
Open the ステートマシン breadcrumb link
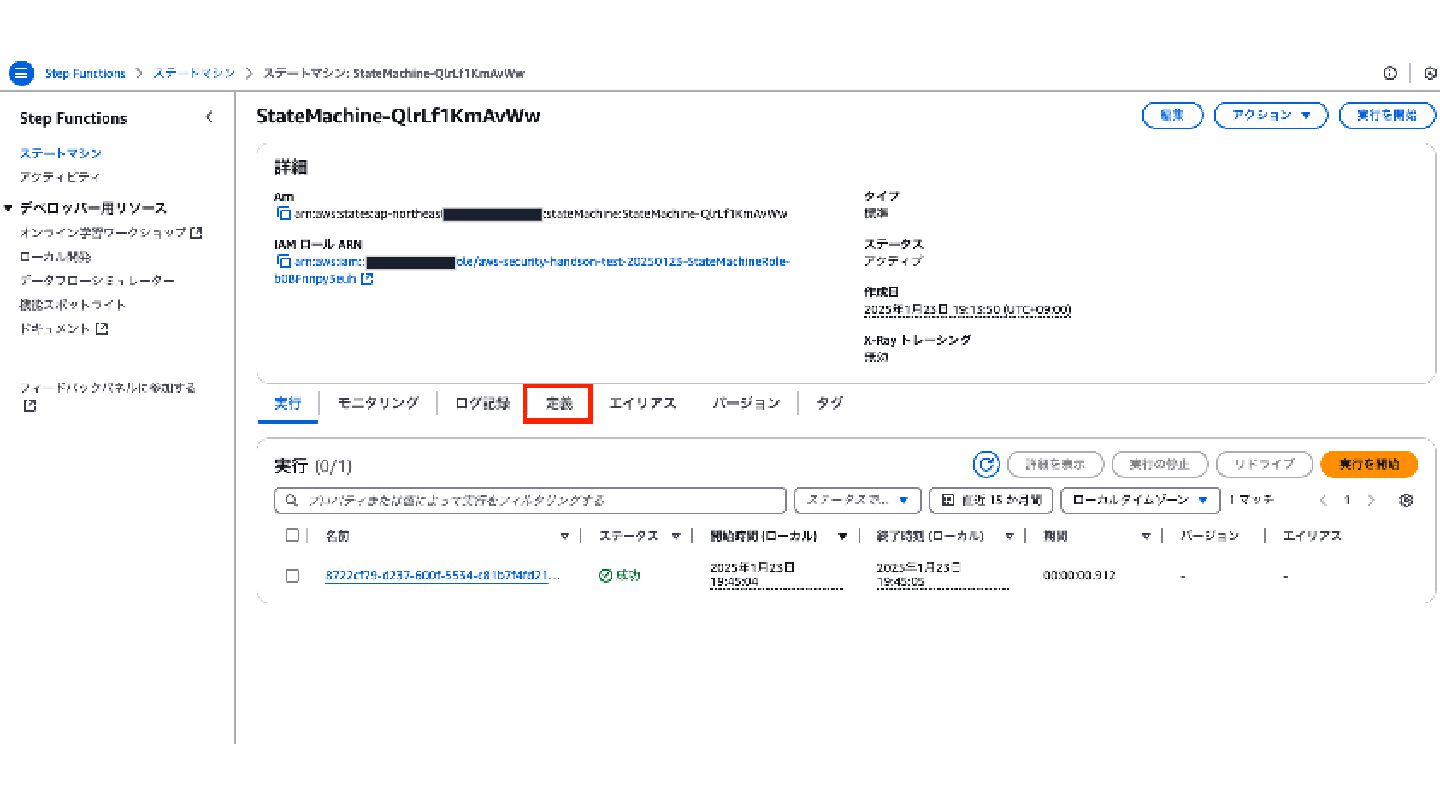click(194, 74)
